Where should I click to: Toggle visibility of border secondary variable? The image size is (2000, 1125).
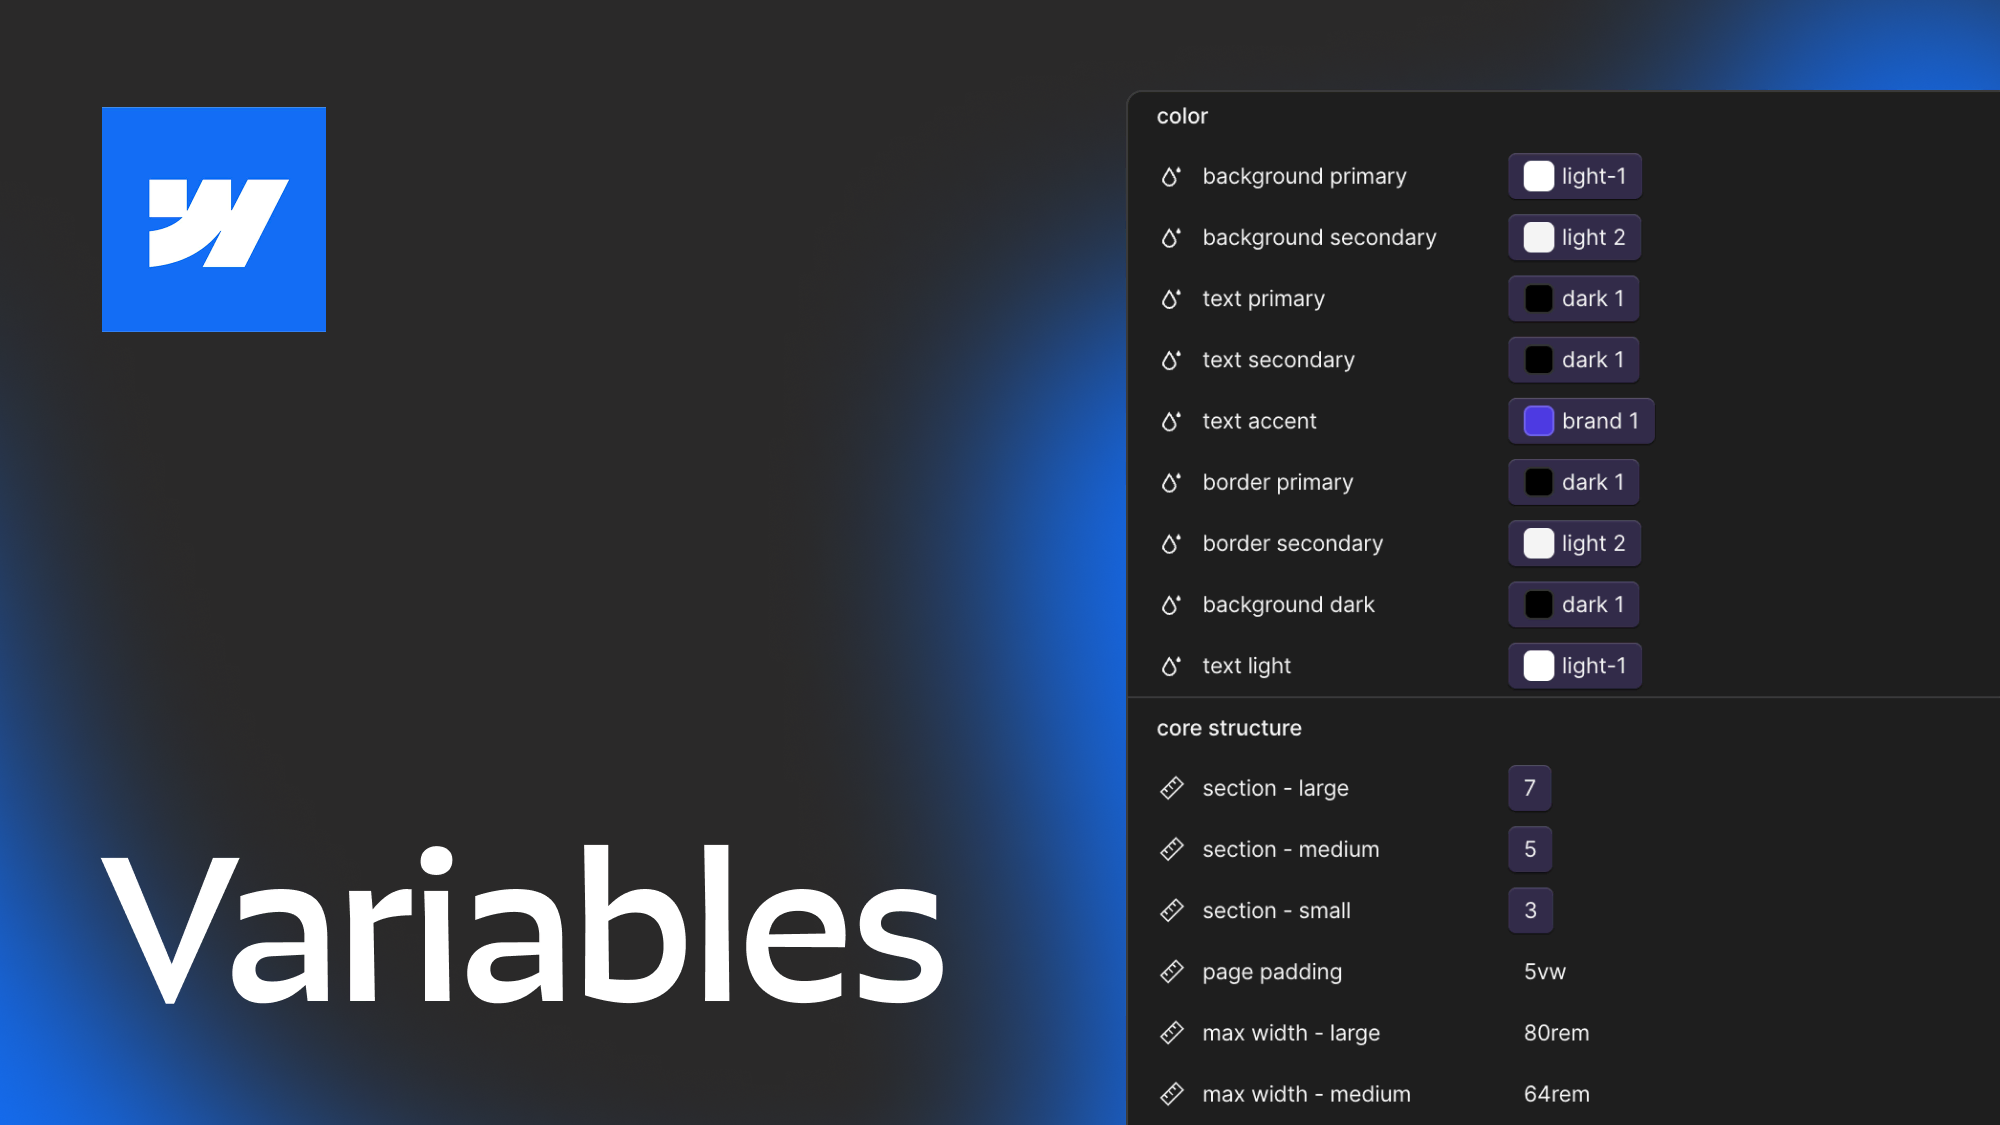[1172, 541]
